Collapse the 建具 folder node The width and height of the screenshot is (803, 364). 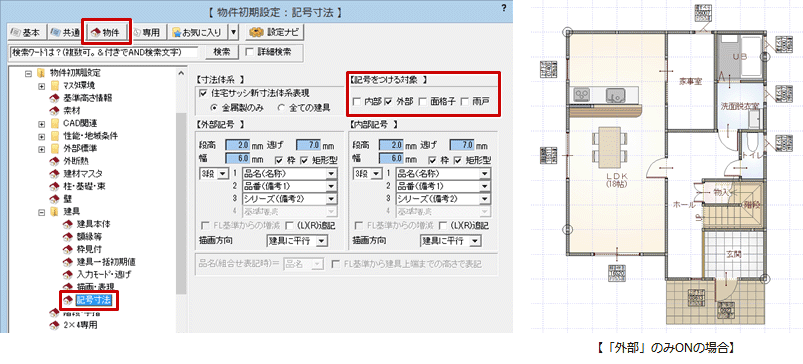tap(42, 211)
